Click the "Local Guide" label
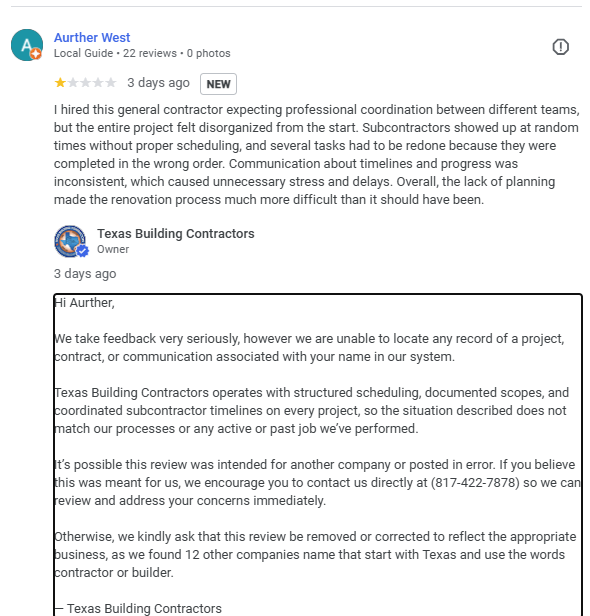This screenshot has width=590, height=616. click(x=83, y=53)
